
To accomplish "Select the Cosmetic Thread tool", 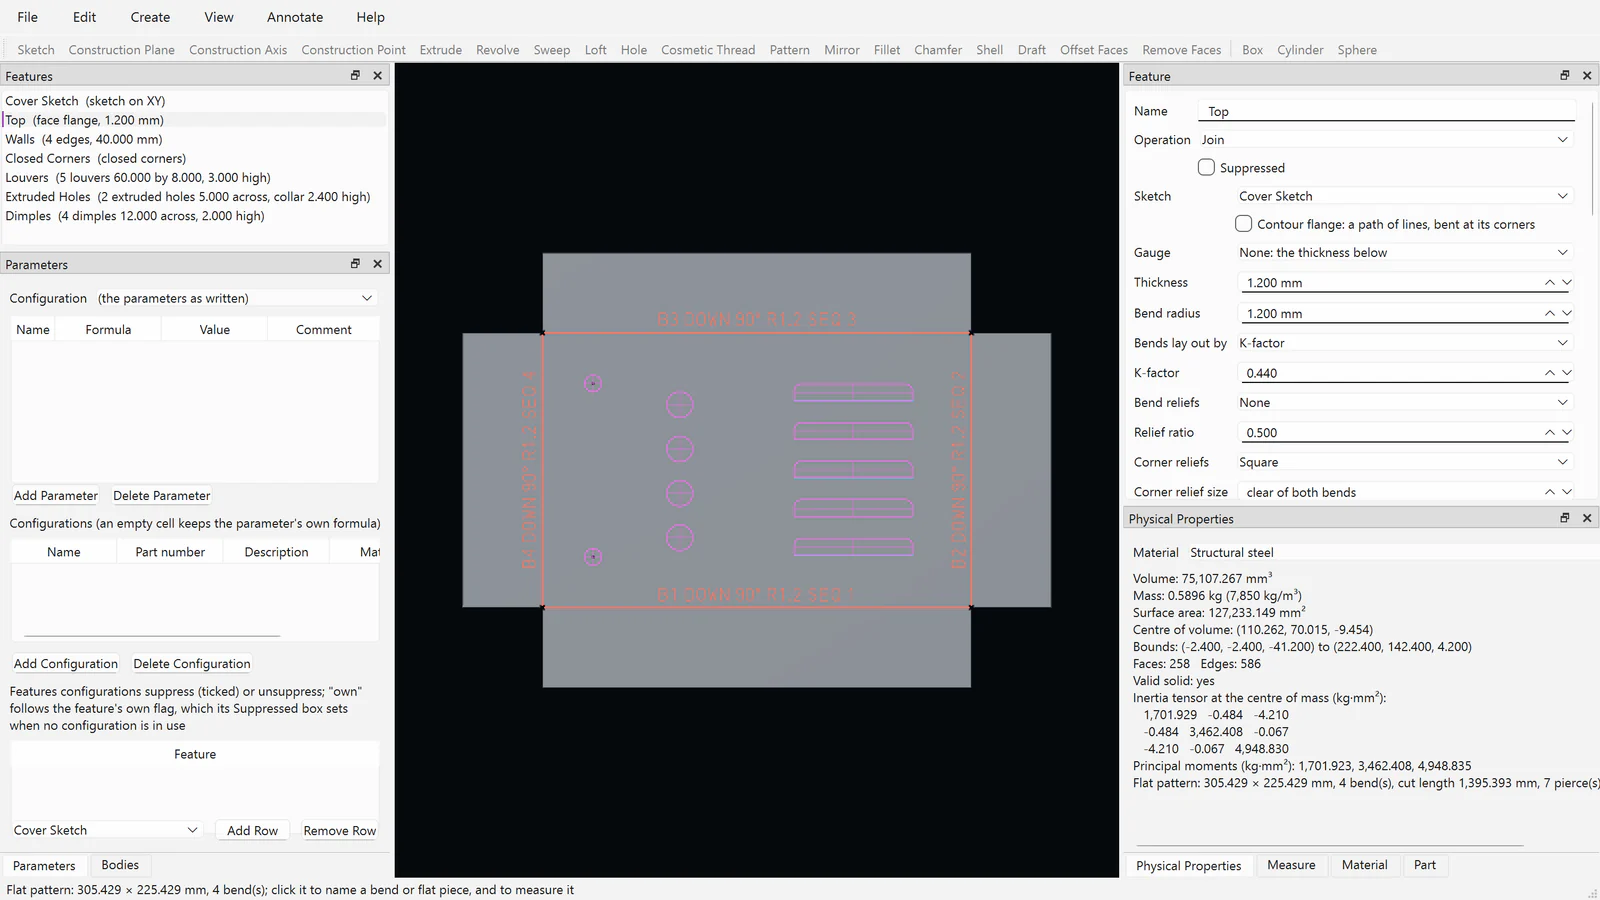I will coord(708,50).
